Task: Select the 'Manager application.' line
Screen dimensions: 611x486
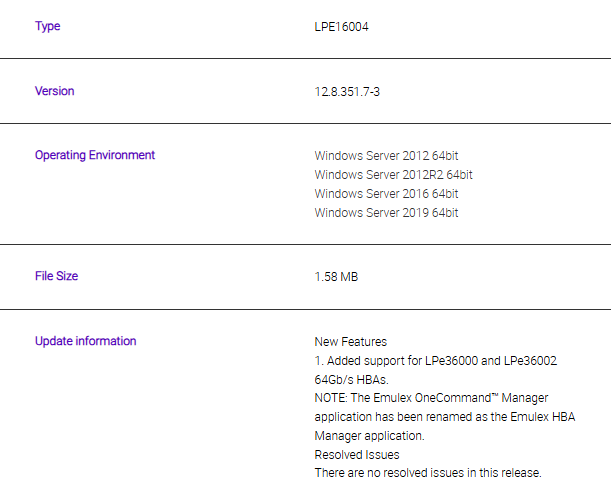Action: click(369, 436)
